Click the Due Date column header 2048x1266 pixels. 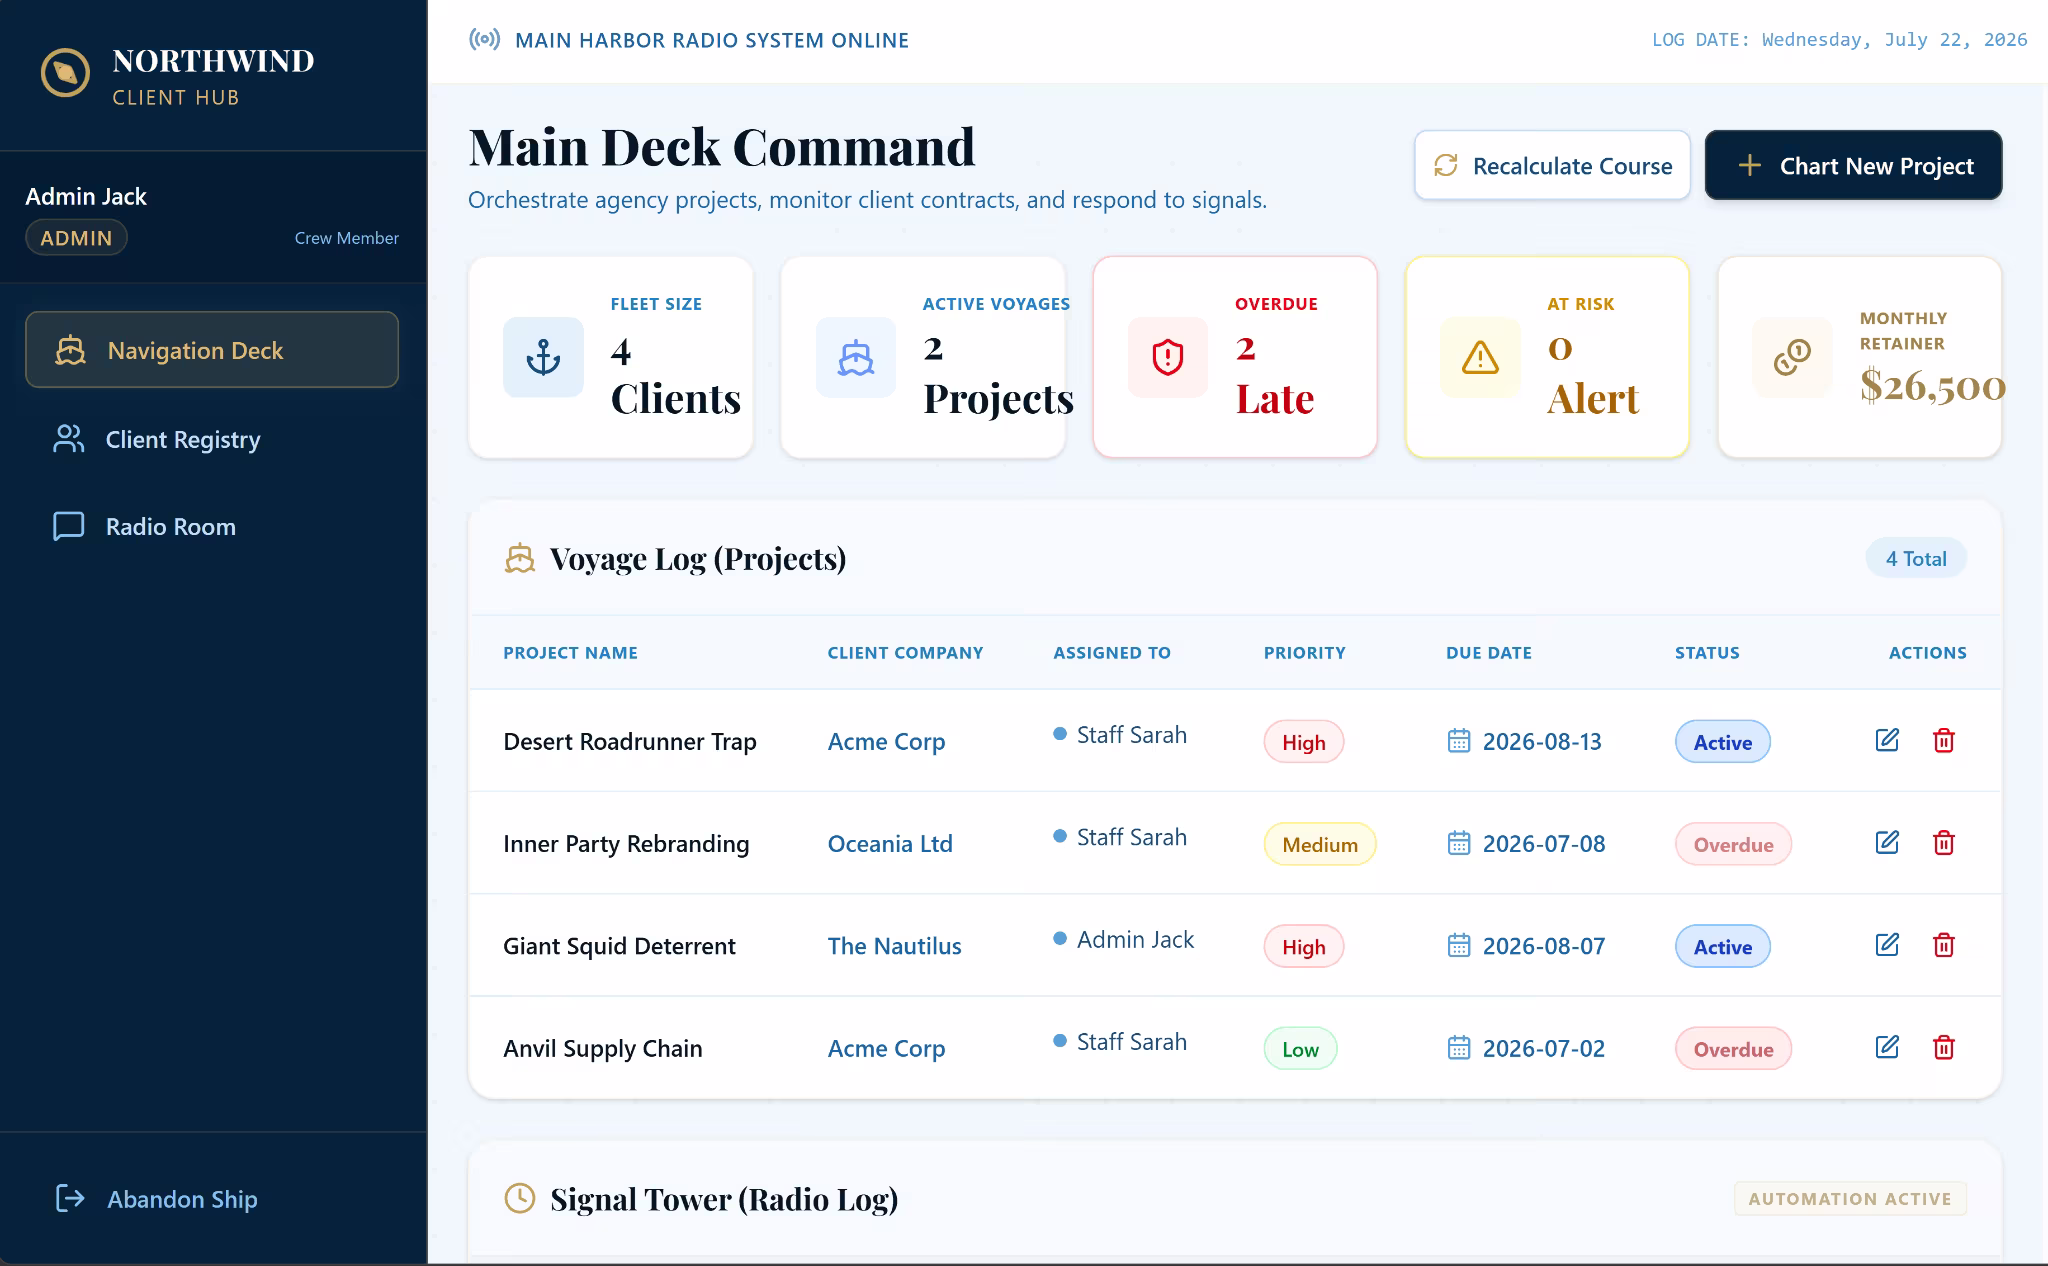tap(1488, 652)
